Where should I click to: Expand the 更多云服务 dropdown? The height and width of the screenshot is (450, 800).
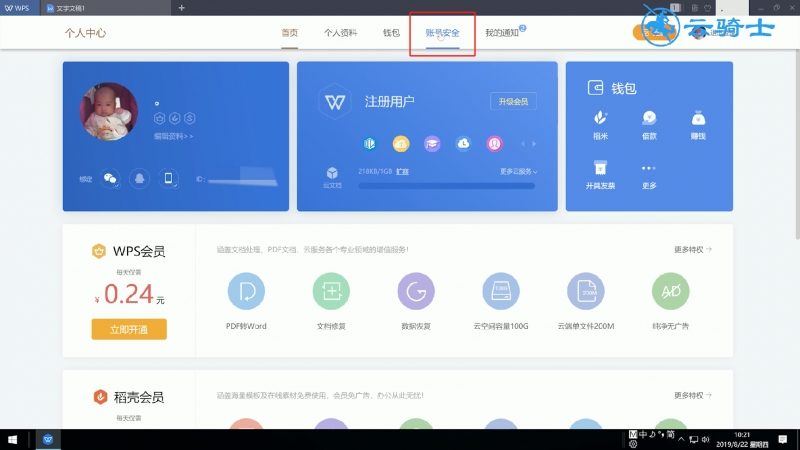pos(518,171)
